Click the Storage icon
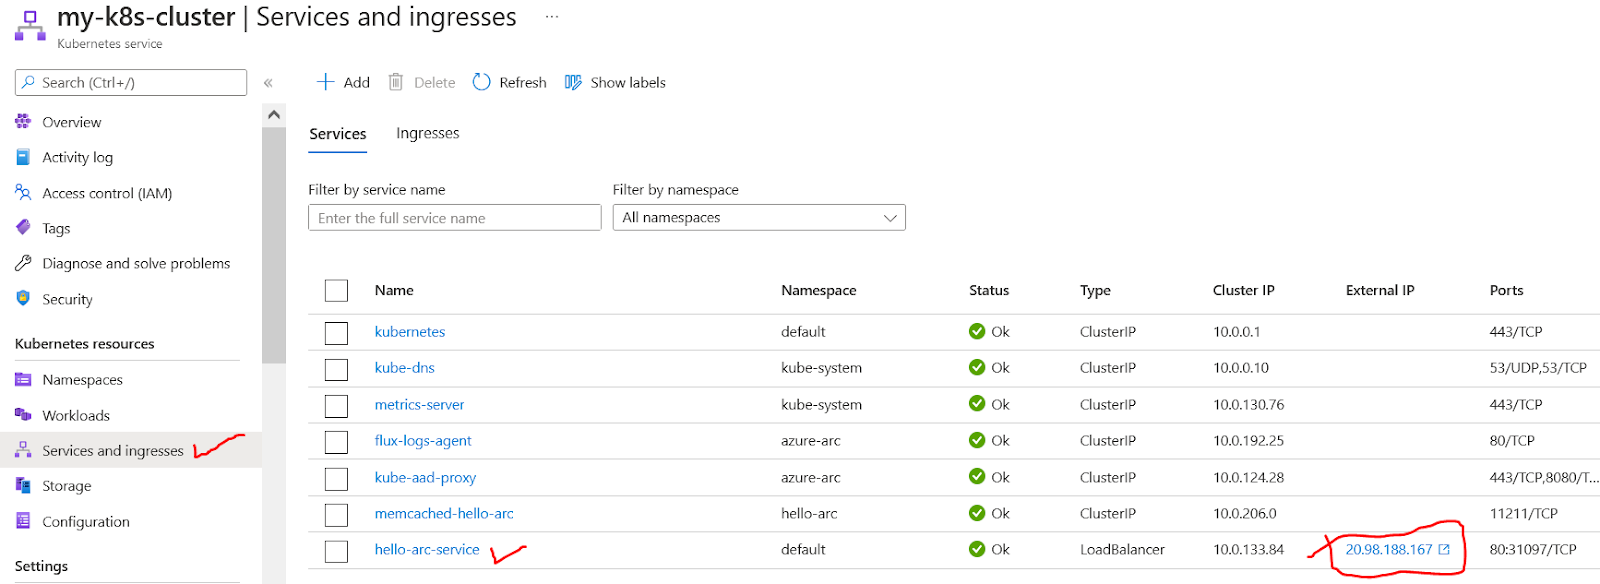 tap(23, 485)
